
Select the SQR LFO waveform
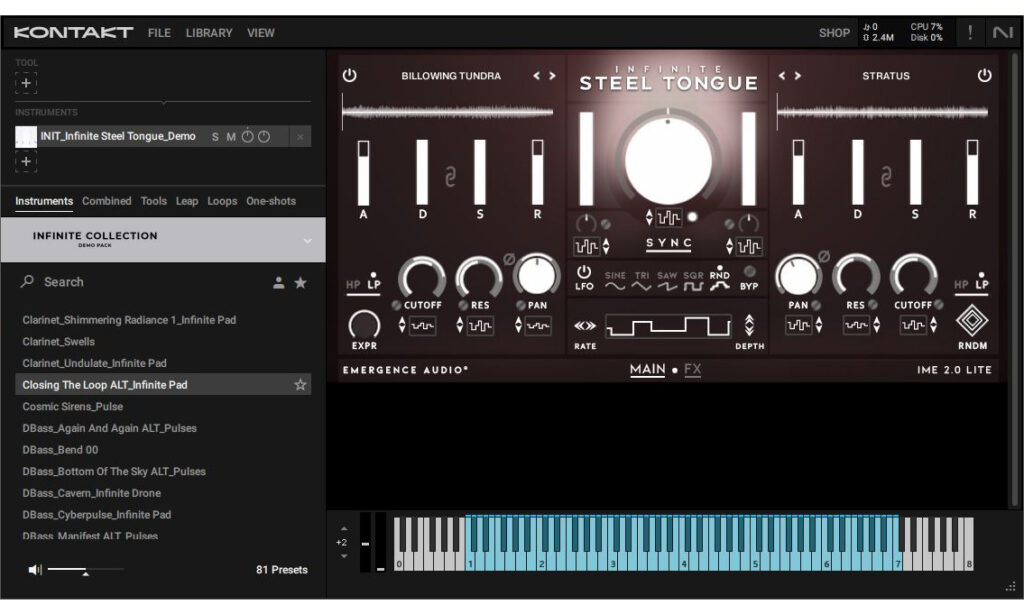point(693,281)
